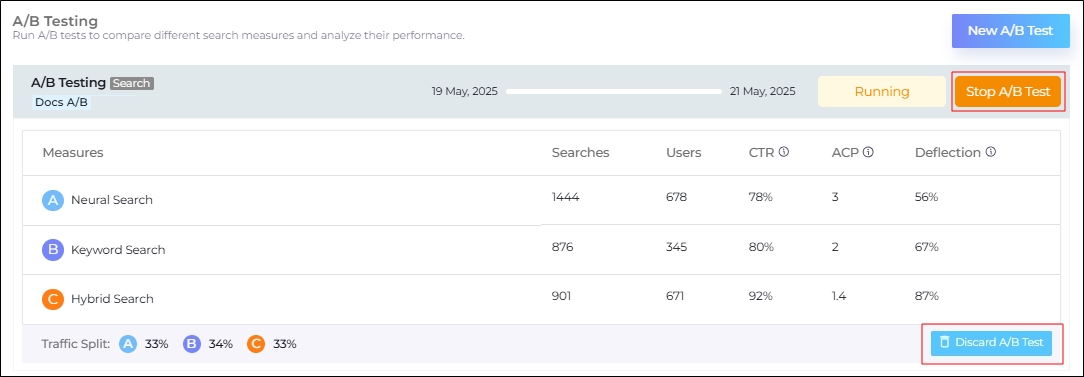
Task: Click Traffic Split C circle icon
Action: point(256,344)
